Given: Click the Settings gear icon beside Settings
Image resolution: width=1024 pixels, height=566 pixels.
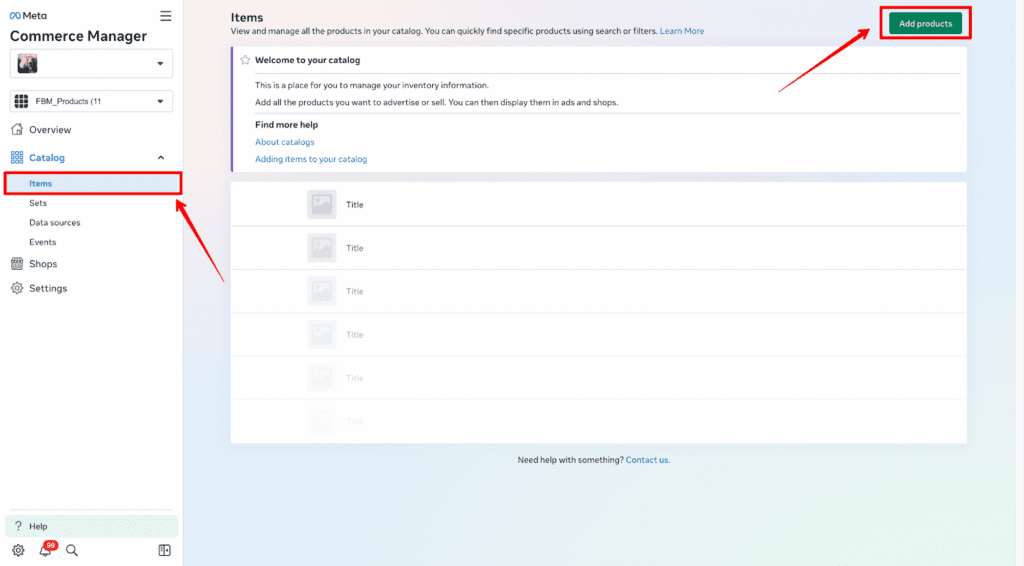Looking at the screenshot, I should (x=17, y=288).
